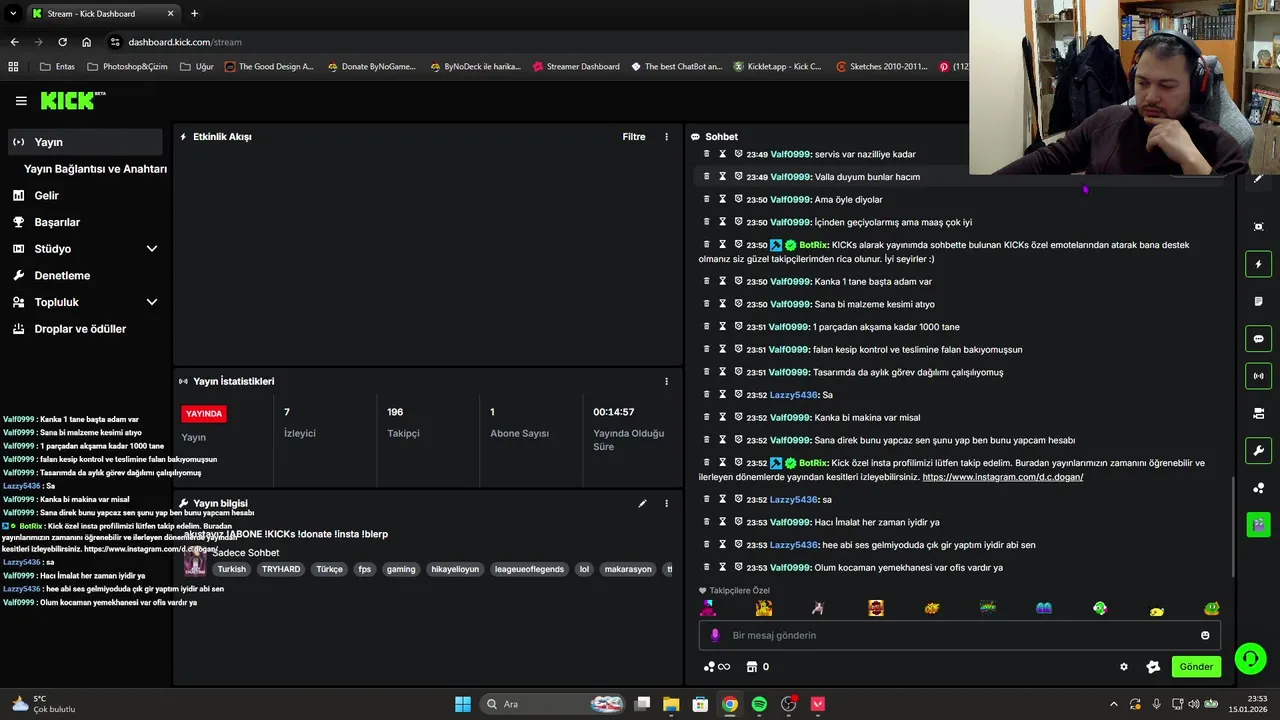
Task: Open the instagram.com/d.c.dogan link in chat
Action: (1002, 477)
